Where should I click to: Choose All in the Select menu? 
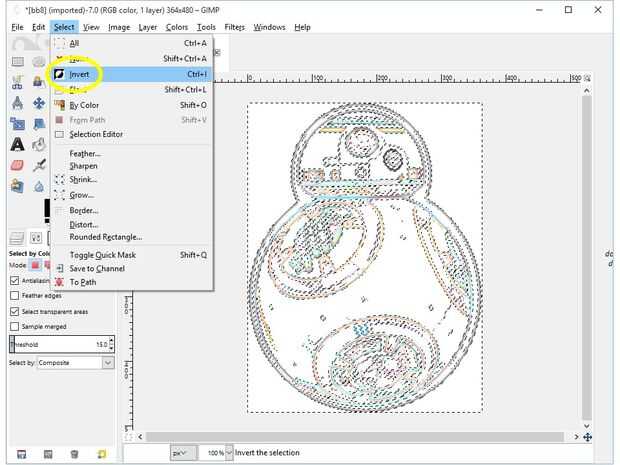coord(132,43)
